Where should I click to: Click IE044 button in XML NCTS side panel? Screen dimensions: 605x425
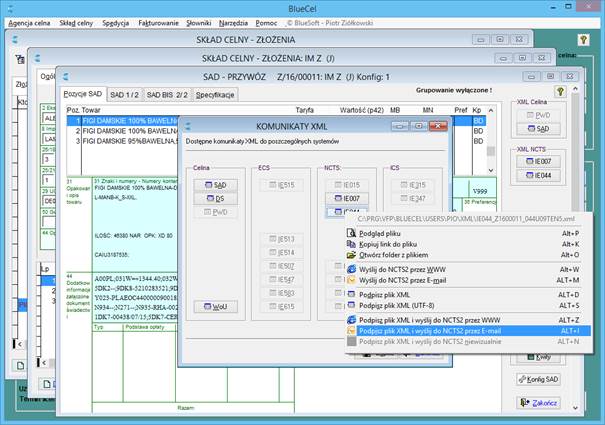(x=538, y=176)
